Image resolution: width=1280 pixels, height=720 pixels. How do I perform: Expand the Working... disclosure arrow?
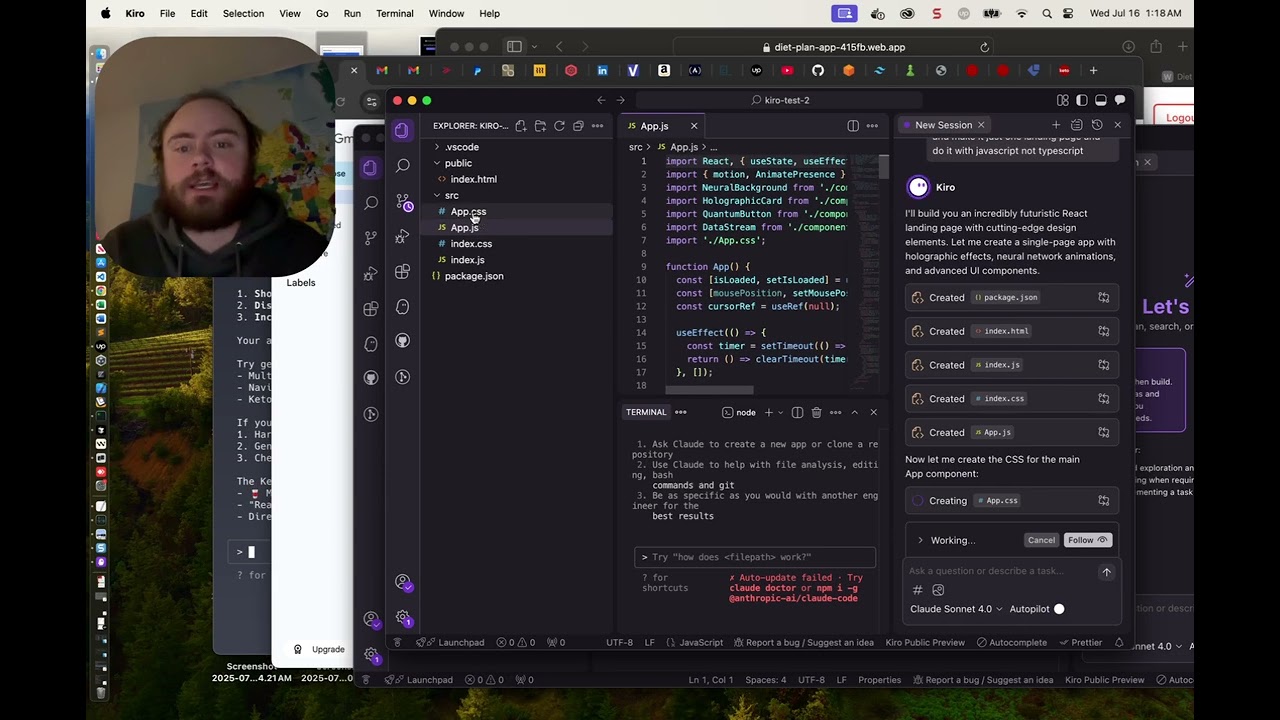pos(920,540)
